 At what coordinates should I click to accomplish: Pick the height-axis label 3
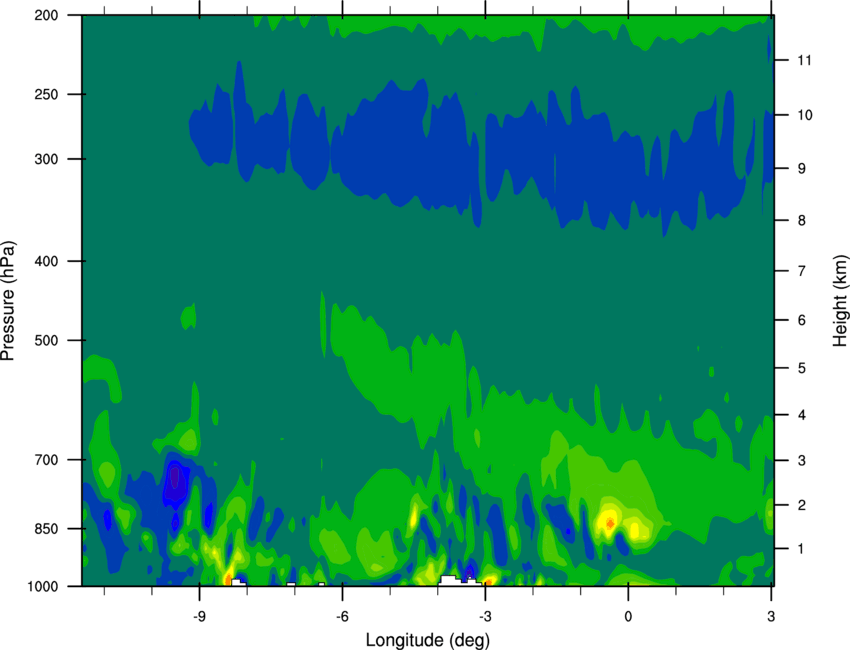pyautogui.click(x=801, y=461)
